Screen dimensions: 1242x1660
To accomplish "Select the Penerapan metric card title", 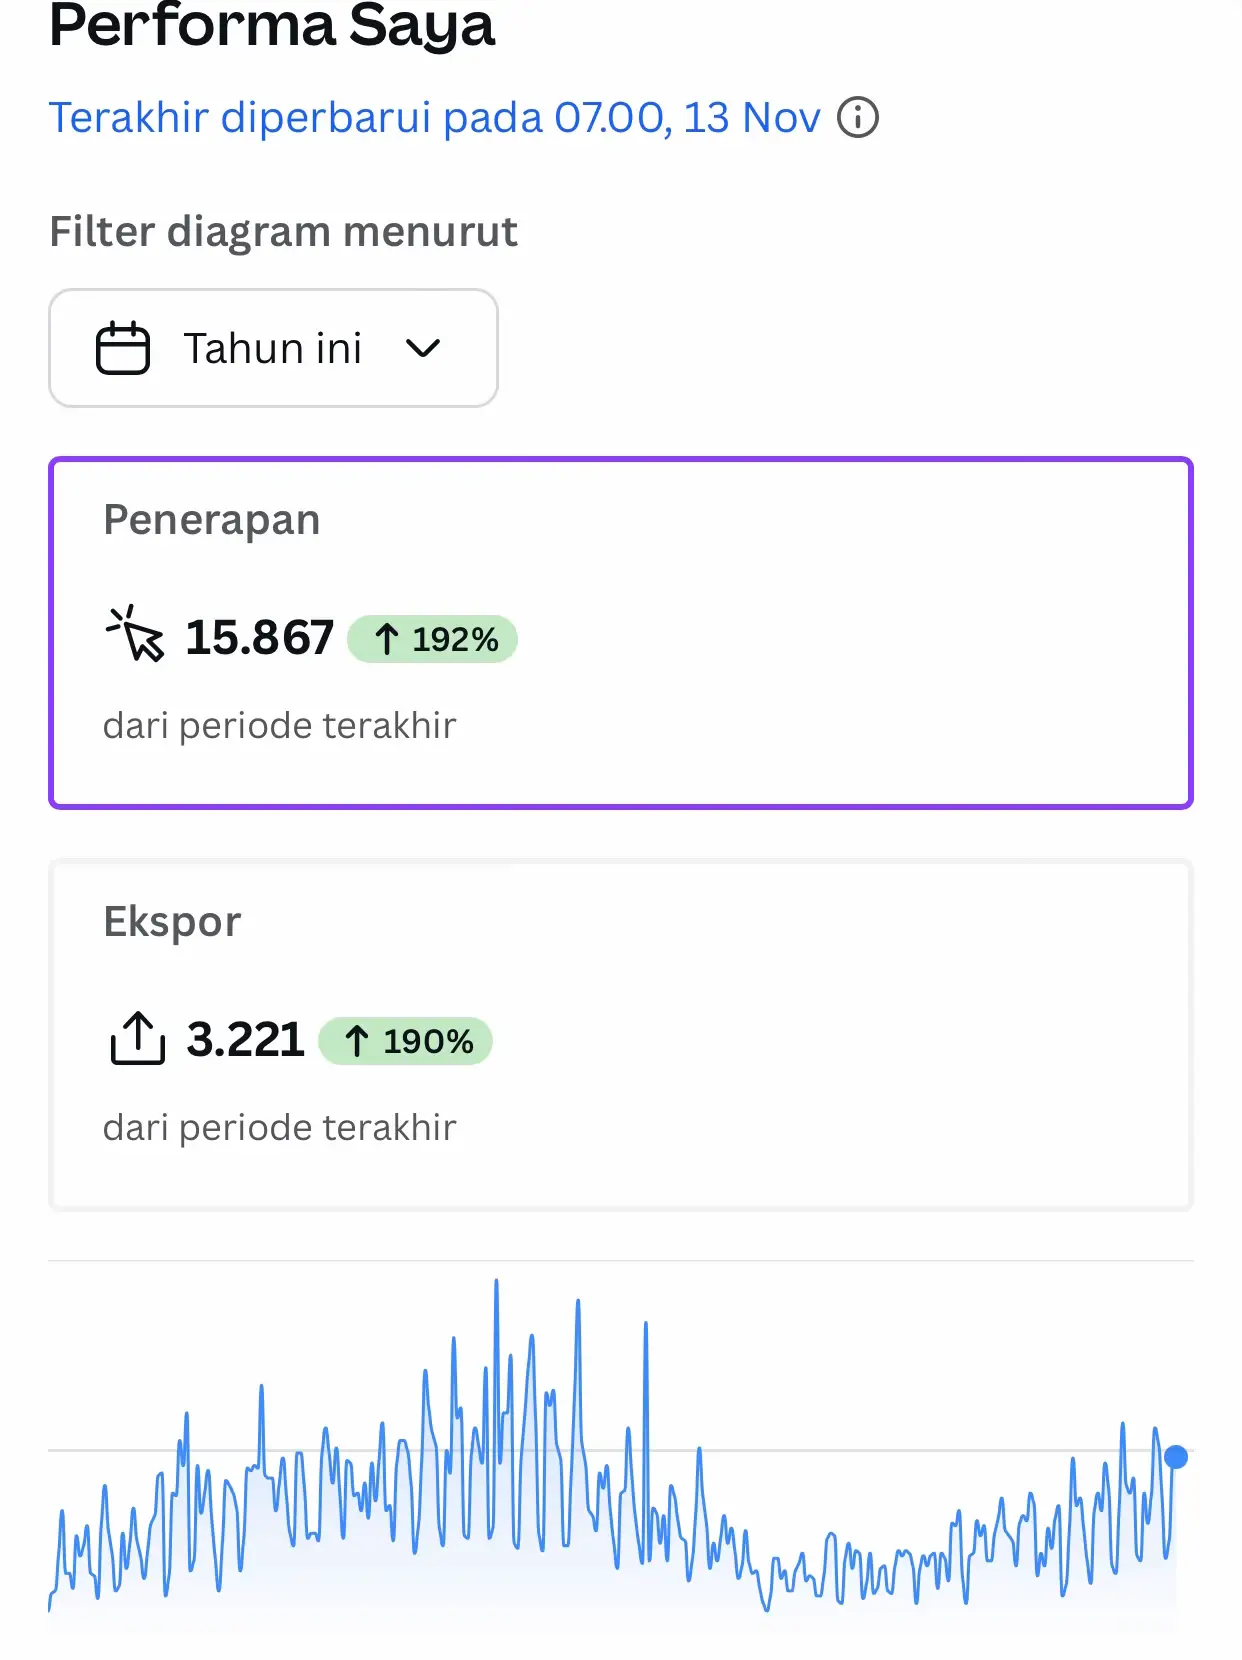I will [x=212, y=520].
